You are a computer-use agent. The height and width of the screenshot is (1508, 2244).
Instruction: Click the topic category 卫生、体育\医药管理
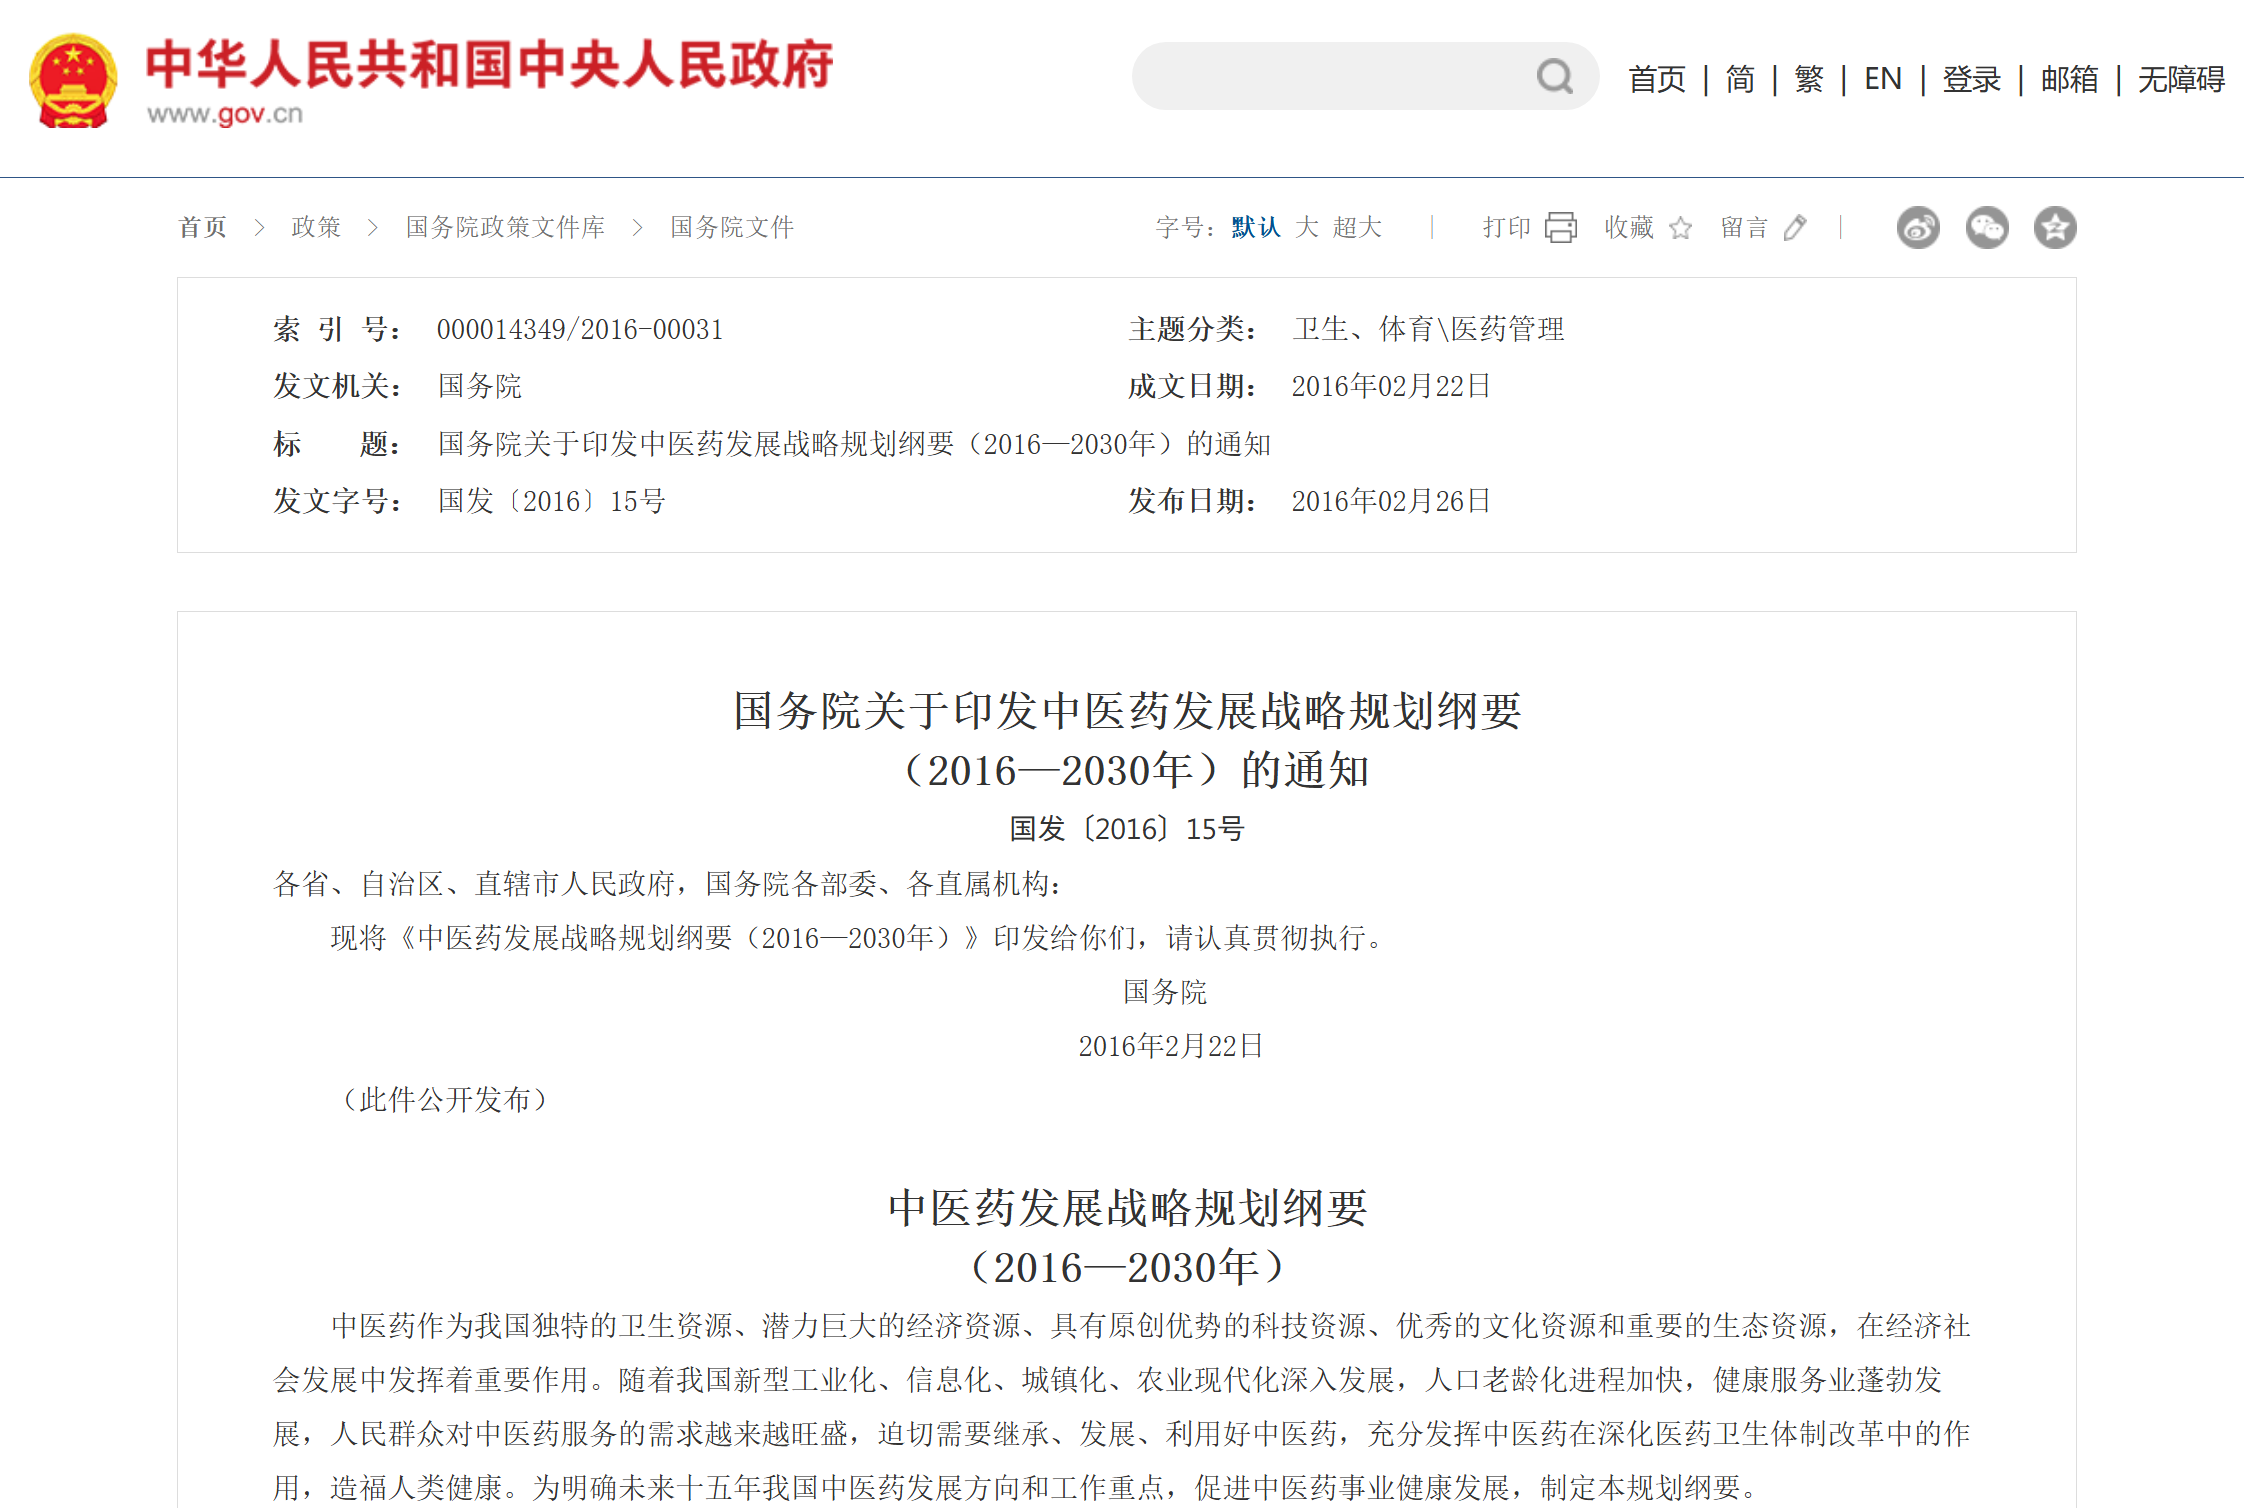click(1428, 329)
